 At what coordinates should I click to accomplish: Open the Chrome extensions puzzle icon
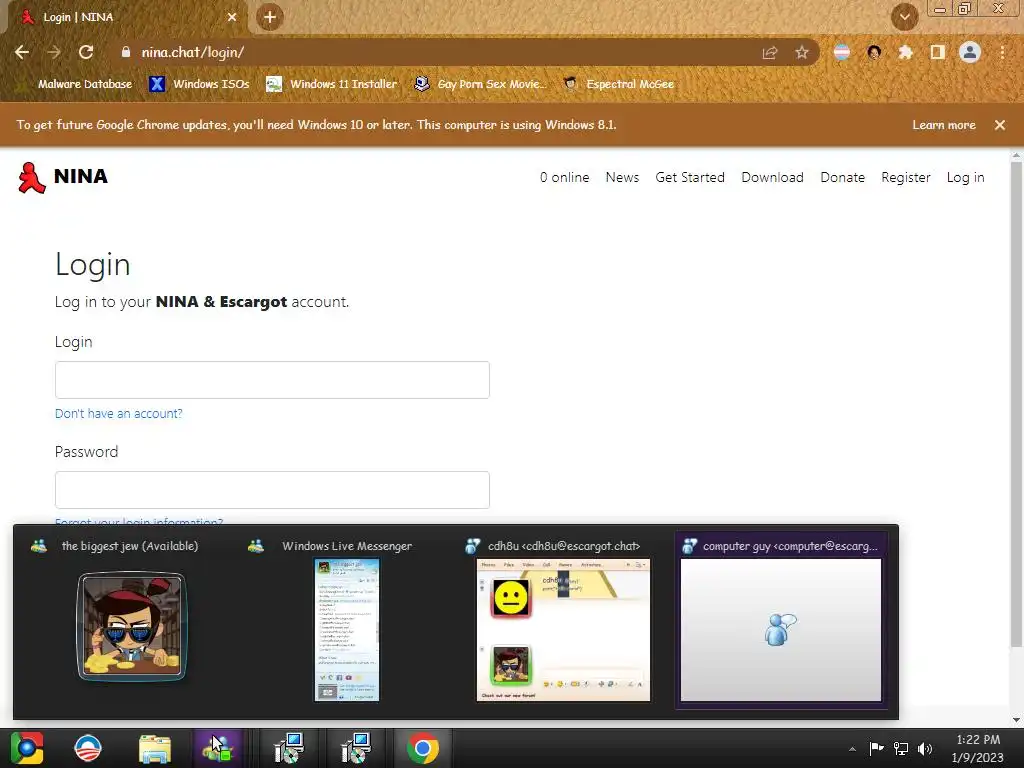(905, 52)
